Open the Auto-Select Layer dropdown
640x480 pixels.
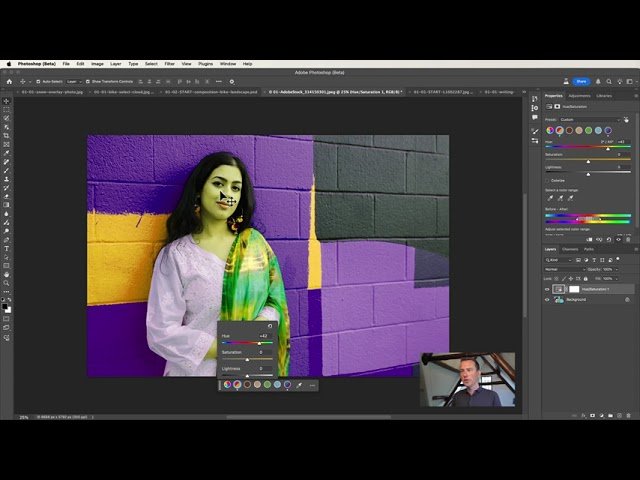click(x=74, y=82)
